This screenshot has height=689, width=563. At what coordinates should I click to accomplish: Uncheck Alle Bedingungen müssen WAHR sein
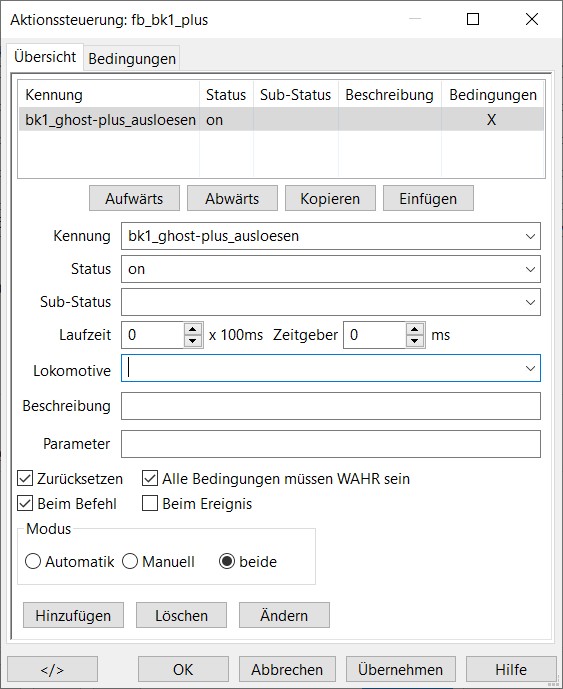150,479
